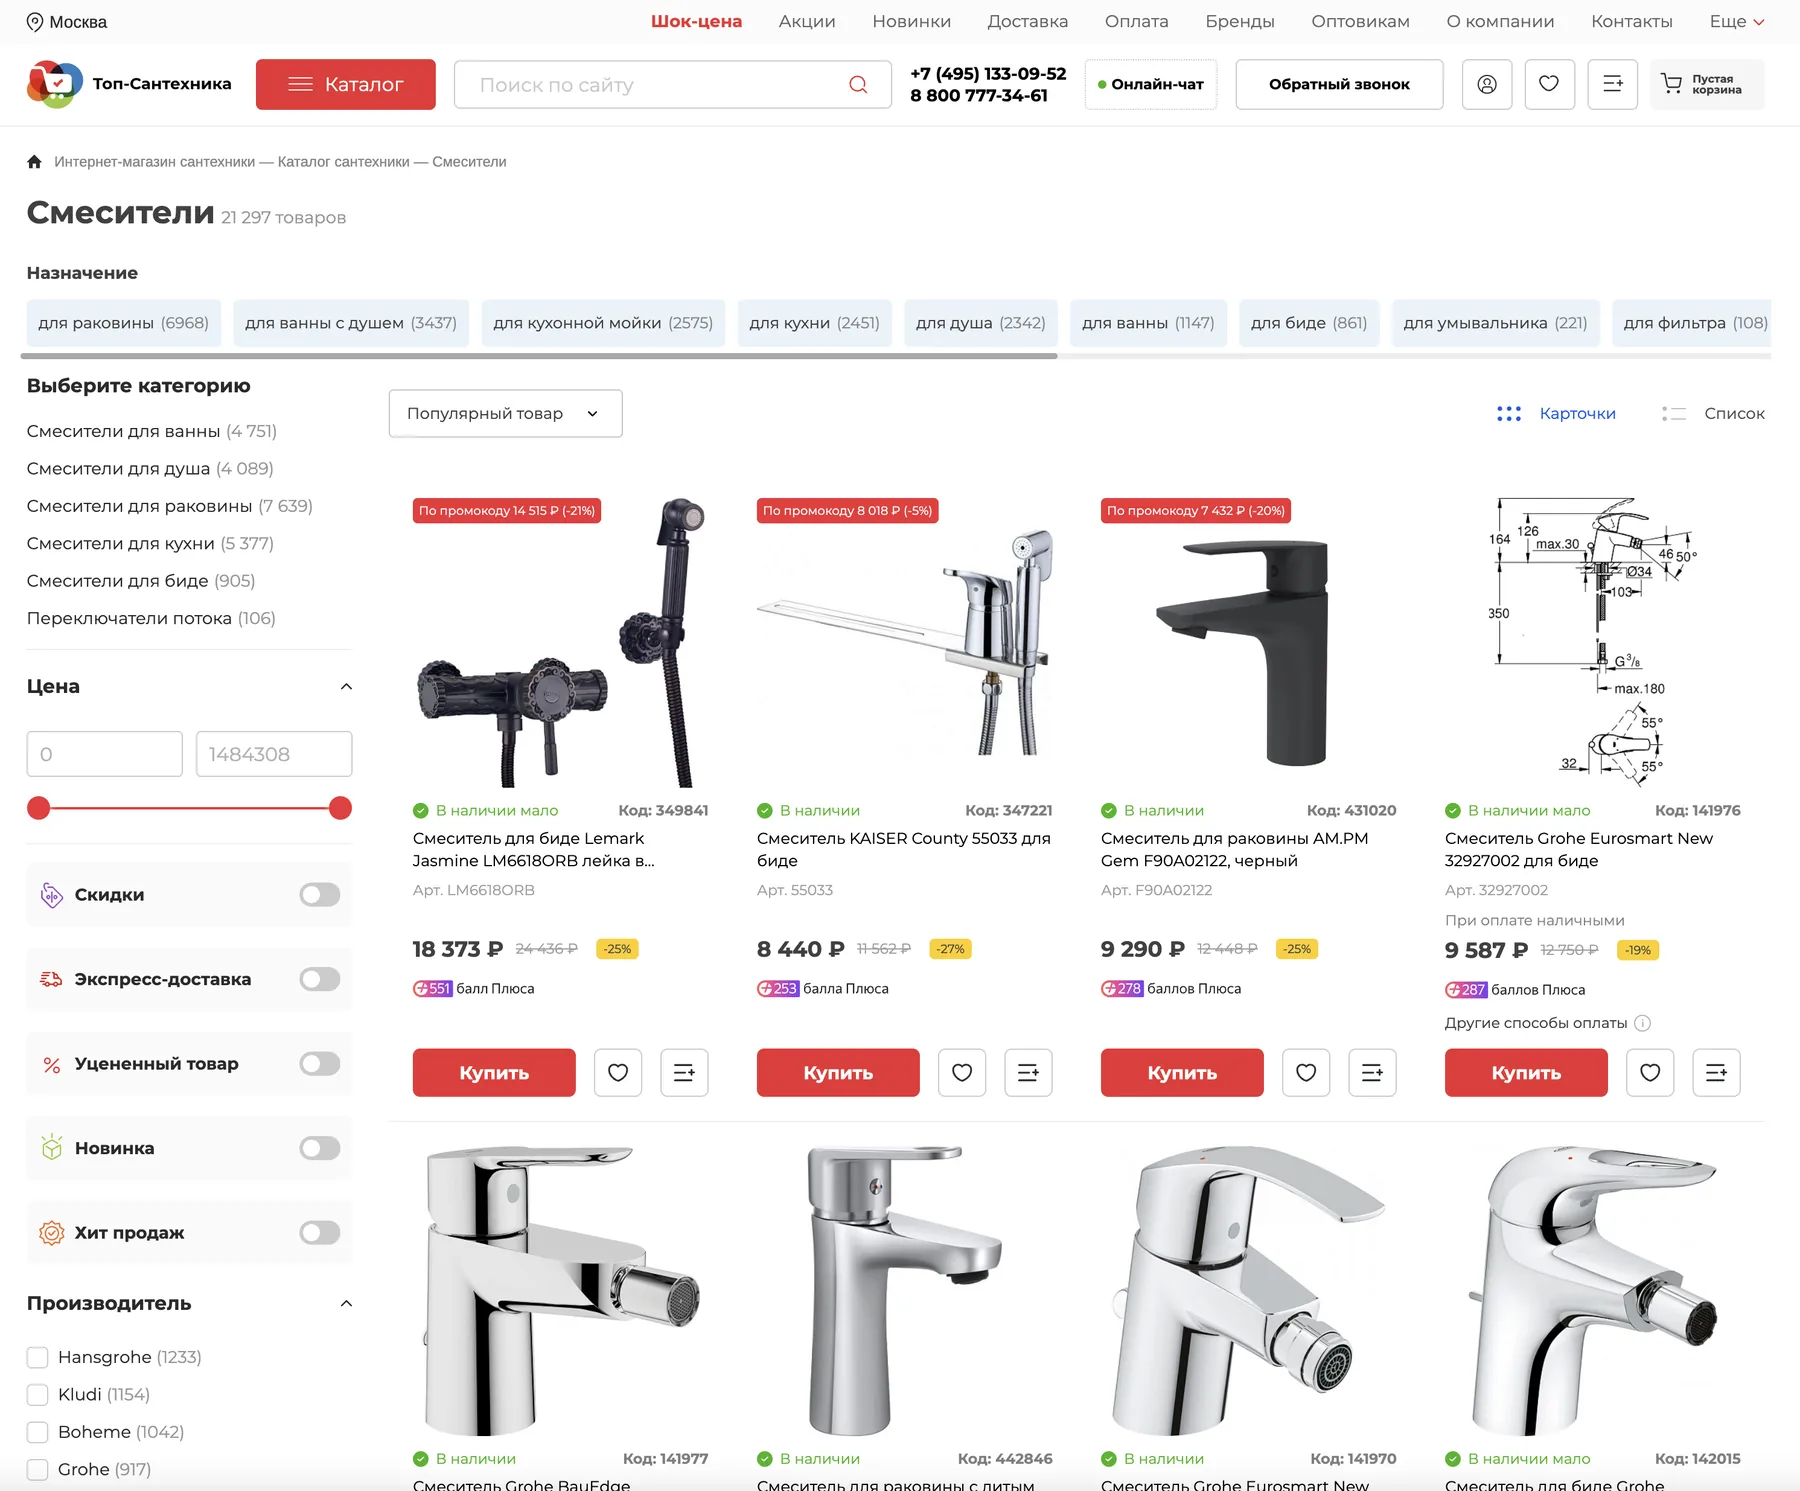Filter by для биде (861) tag

(1309, 323)
